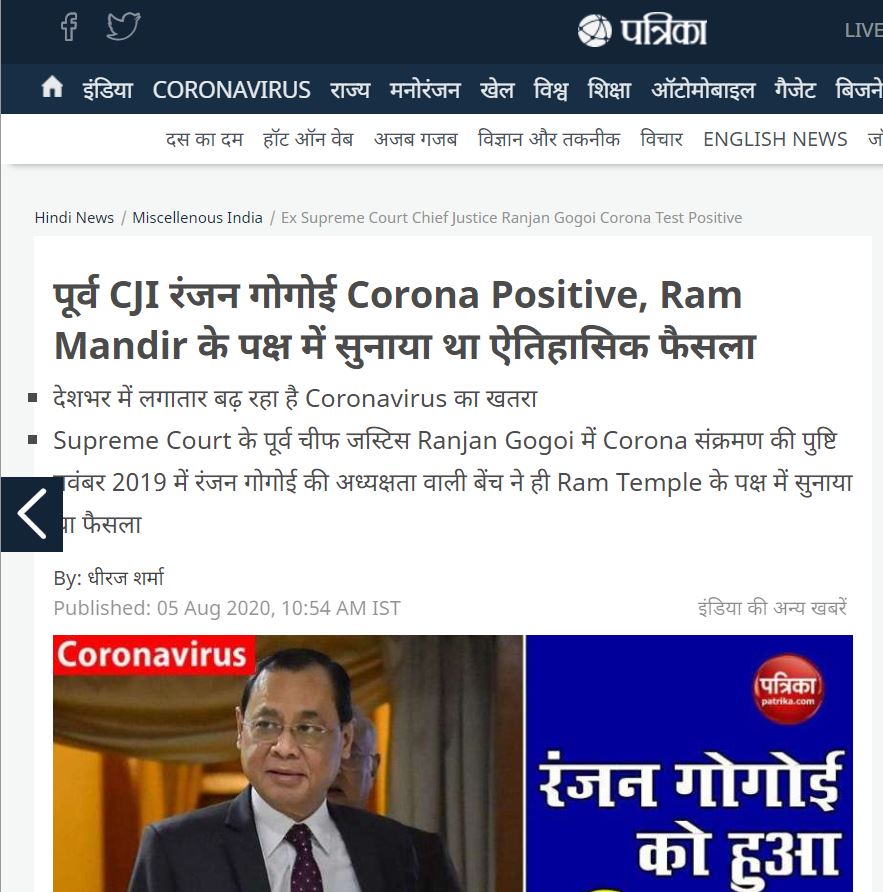This screenshot has width=883, height=892.
Task: Select the खेल menu item
Action: [497, 90]
